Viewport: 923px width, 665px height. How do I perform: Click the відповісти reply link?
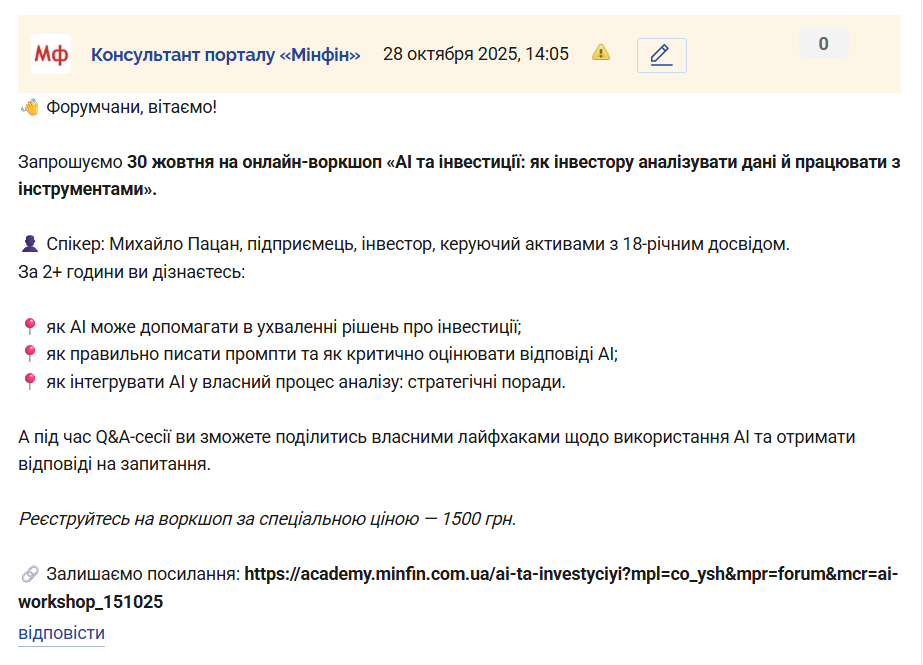click(x=61, y=633)
